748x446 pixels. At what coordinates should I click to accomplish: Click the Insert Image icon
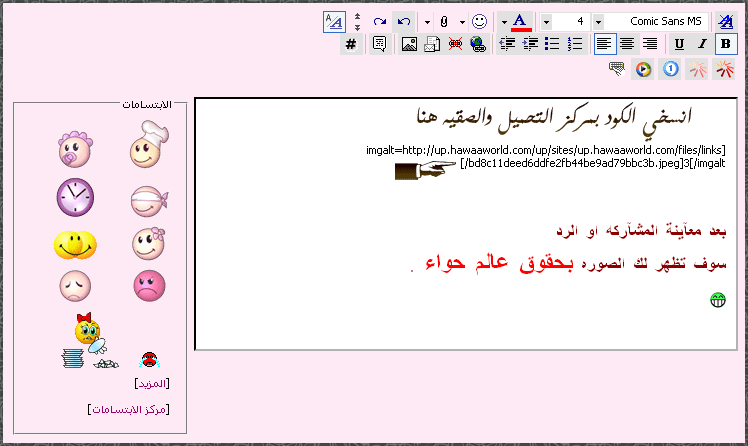click(409, 44)
